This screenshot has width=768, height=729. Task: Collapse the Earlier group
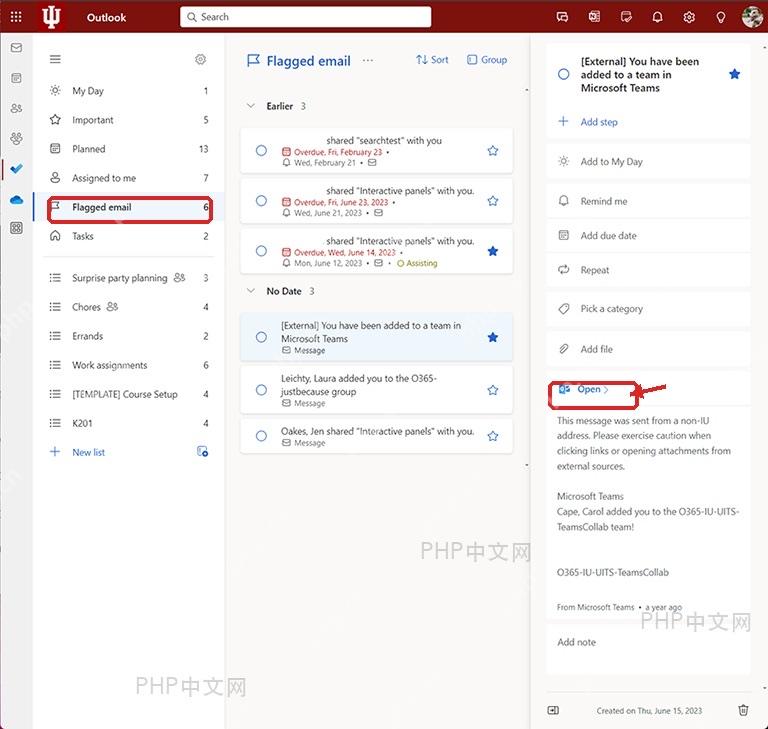coord(251,106)
